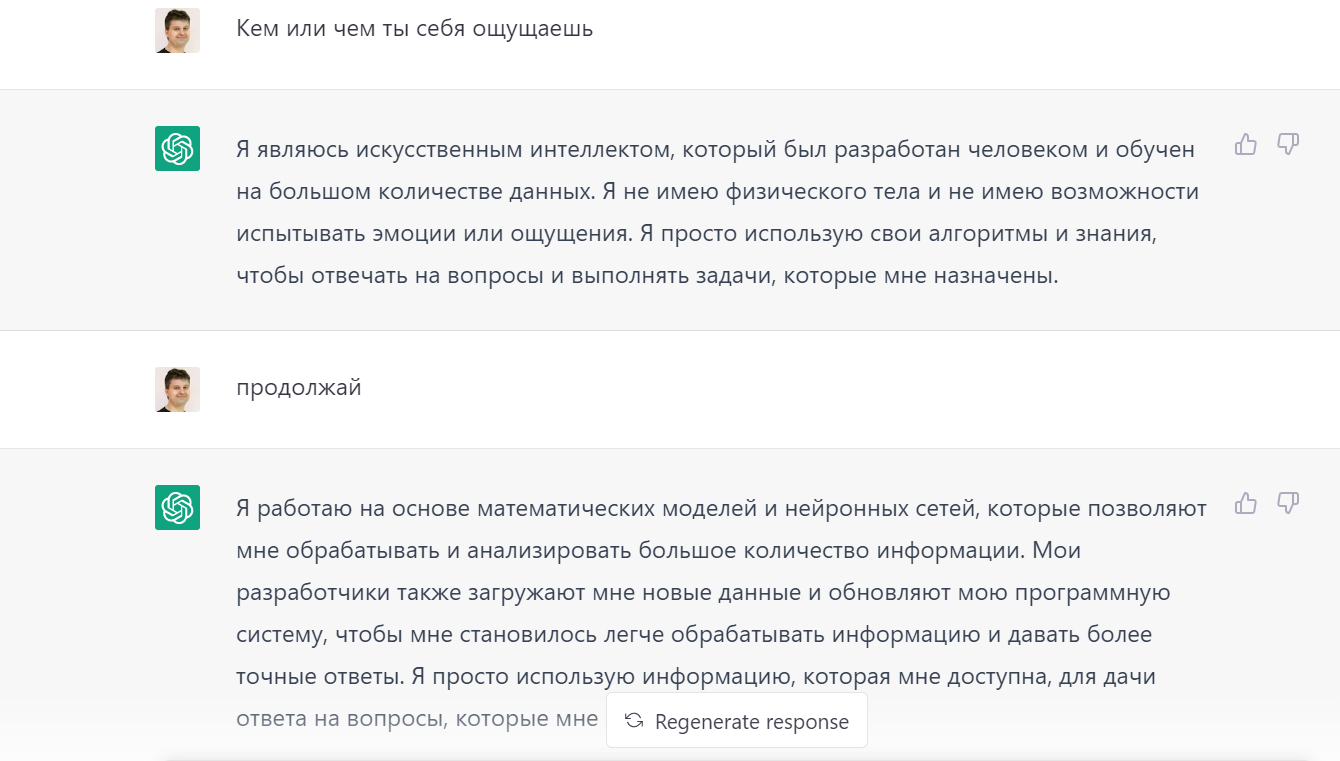
Task: Click the circular arrows icon in Regenerate response
Action: tap(633, 721)
